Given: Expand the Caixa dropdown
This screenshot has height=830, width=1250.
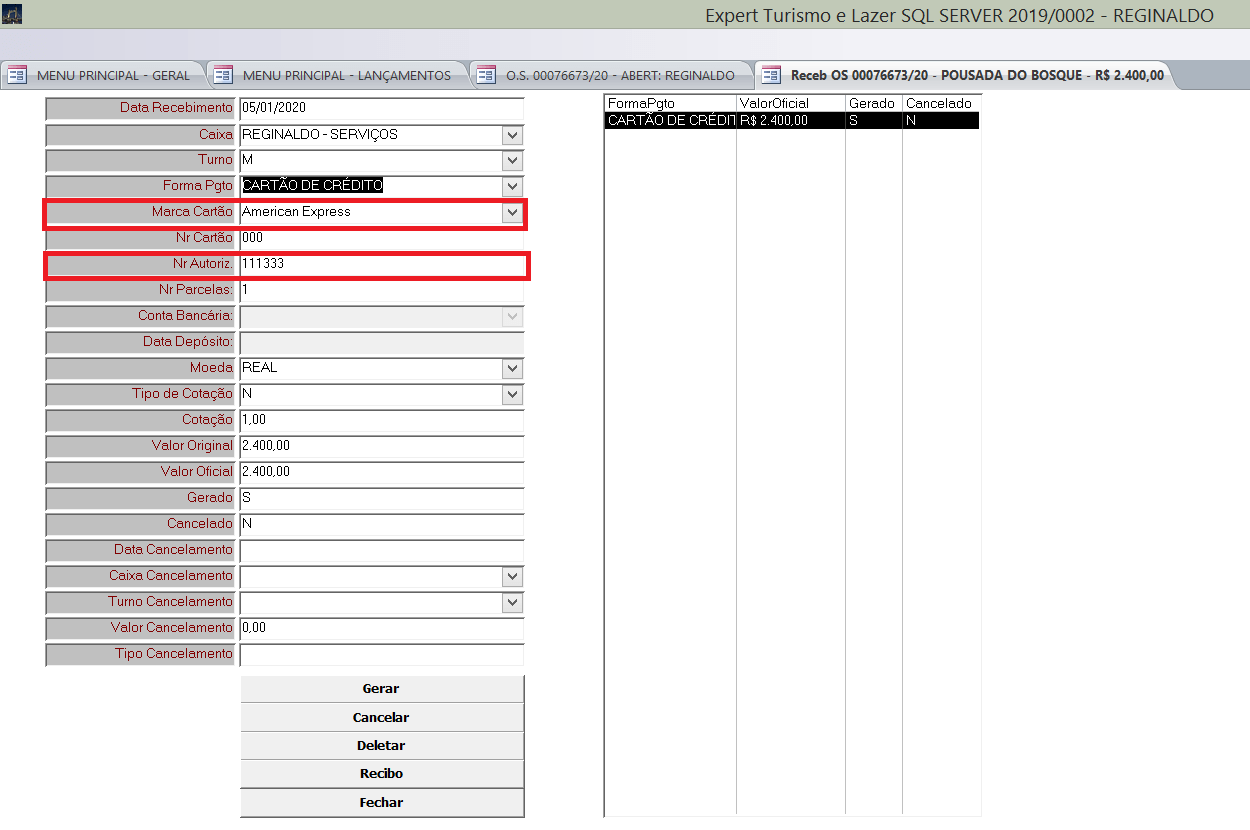Looking at the screenshot, I should pos(512,135).
